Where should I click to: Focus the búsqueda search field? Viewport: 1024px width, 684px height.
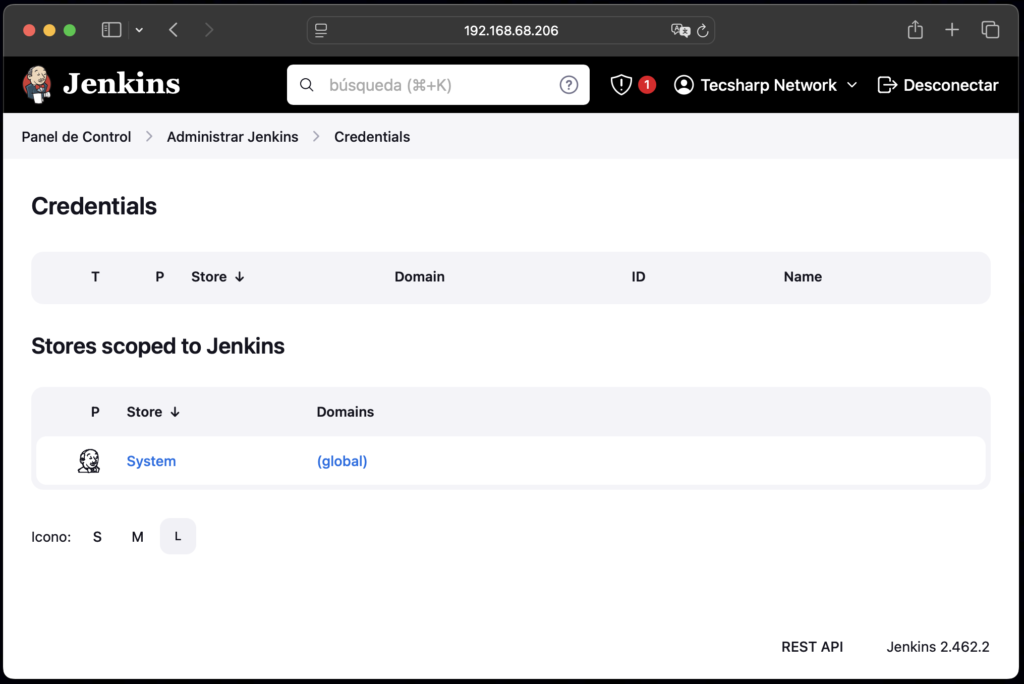point(438,85)
